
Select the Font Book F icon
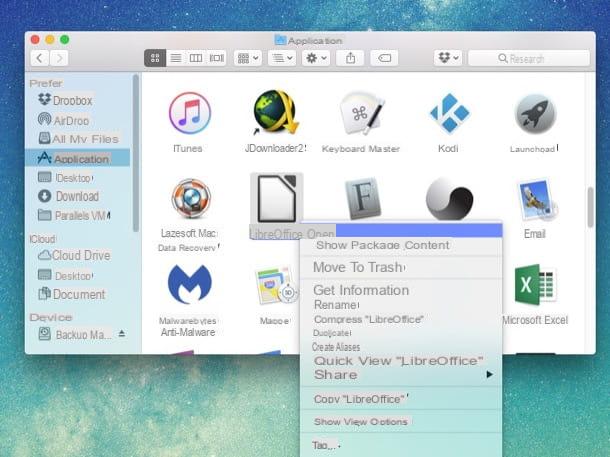point(363,198)
